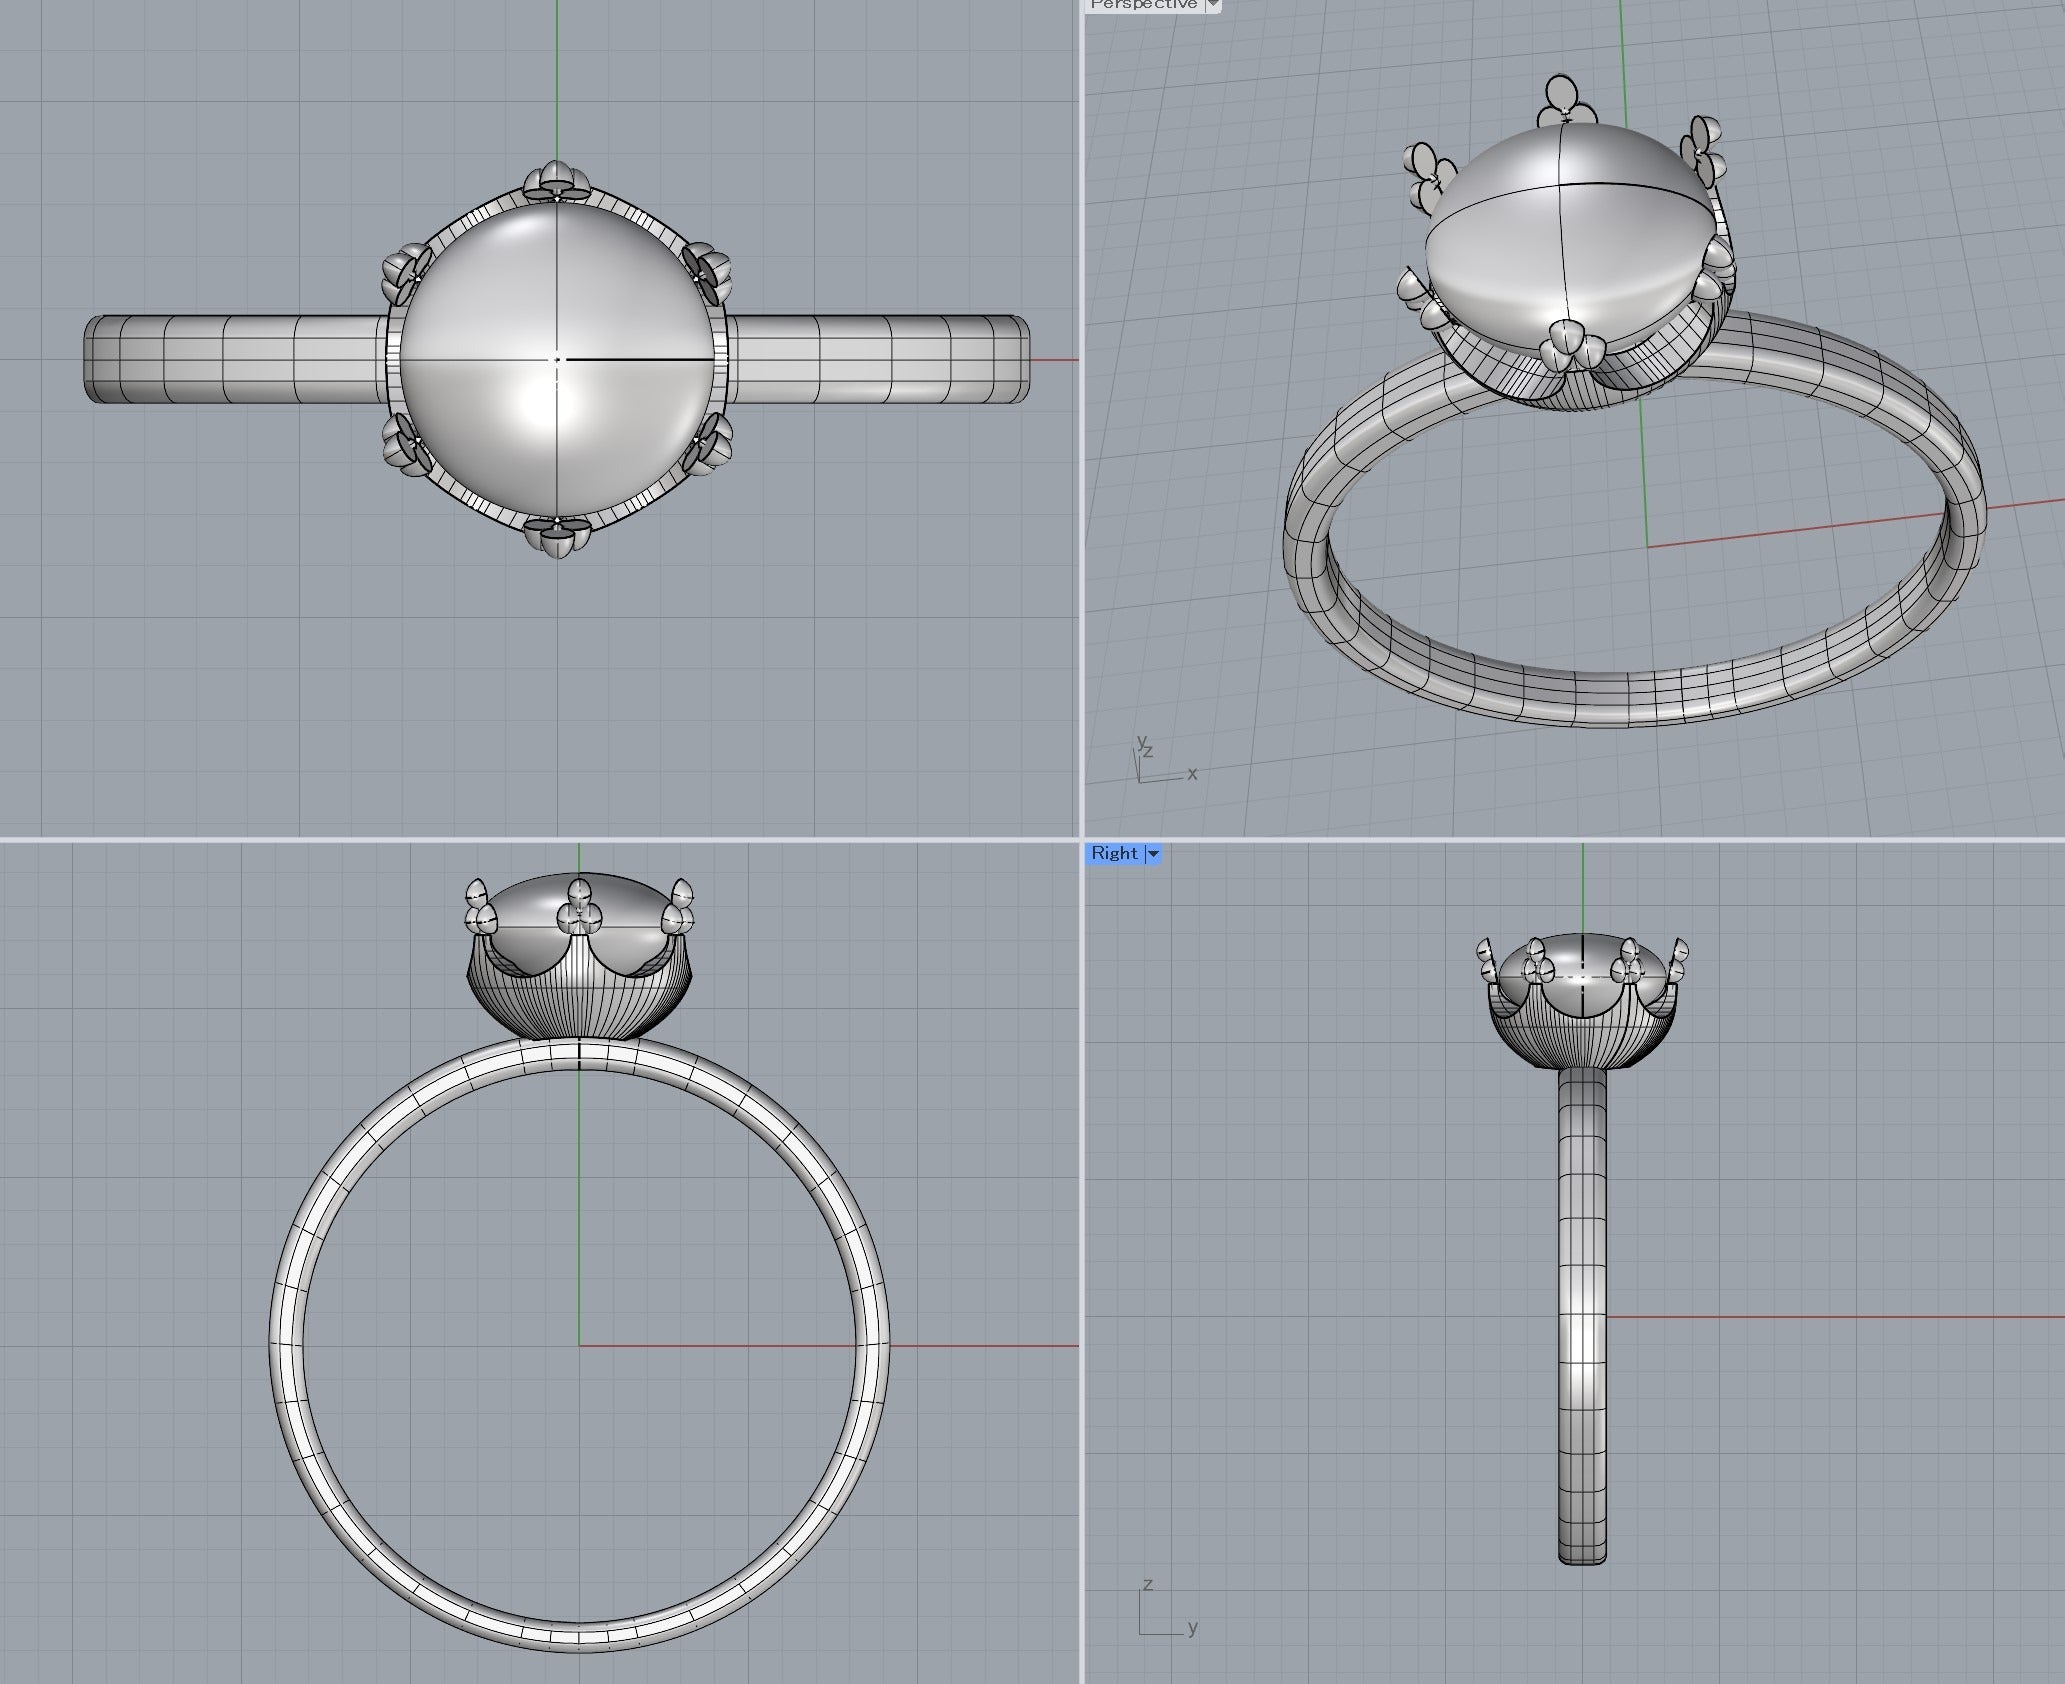Click the Perspective viewport title label
Image resolution: width=2065 pixels, height=1684 pixels.
[x=1143, y=4]
